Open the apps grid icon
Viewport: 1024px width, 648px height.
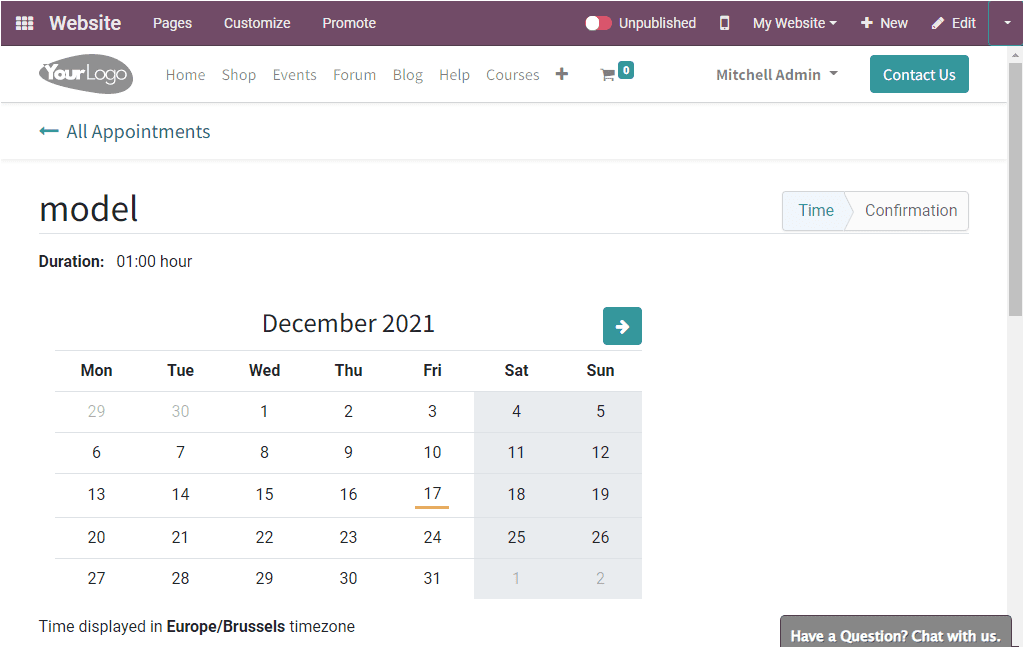(x=24, y=22)
